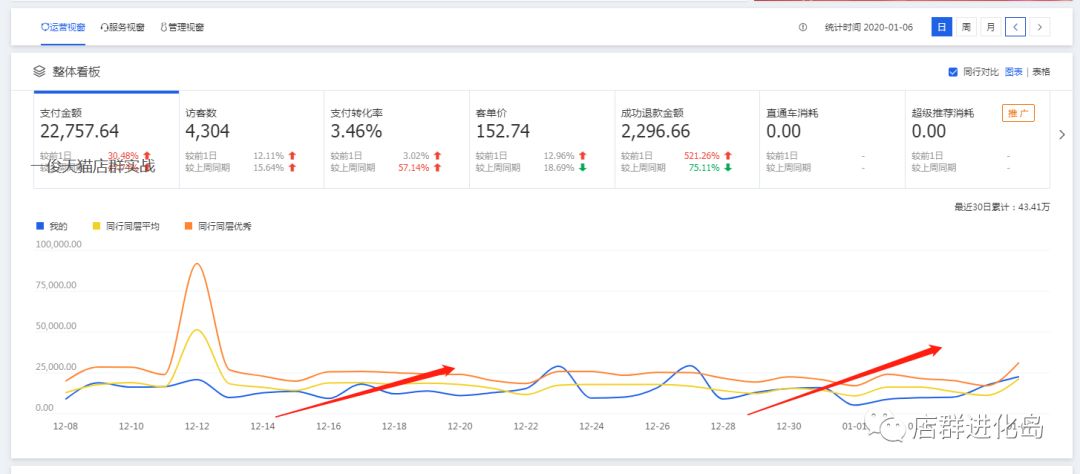Select the 日 daily period button

(x=942, y=28)
